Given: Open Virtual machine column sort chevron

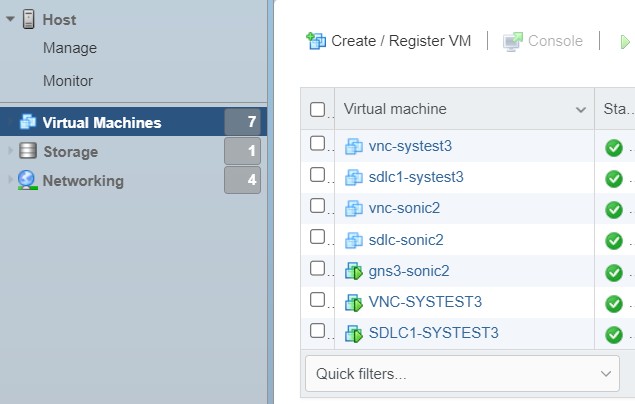Looking at the screenshot, I should click(x=581, y=109).
